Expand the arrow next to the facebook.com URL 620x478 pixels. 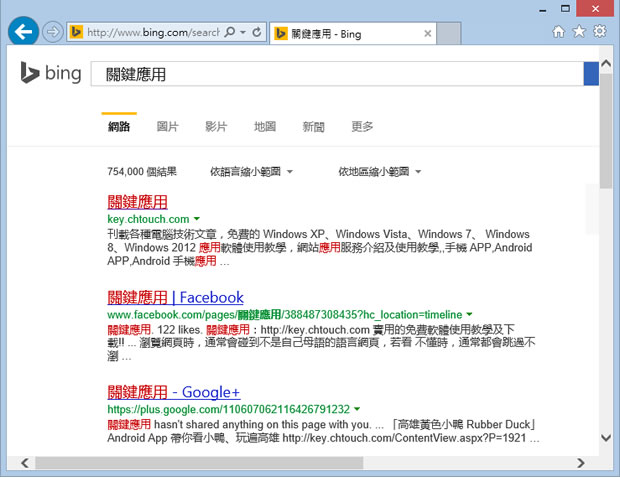469,314
